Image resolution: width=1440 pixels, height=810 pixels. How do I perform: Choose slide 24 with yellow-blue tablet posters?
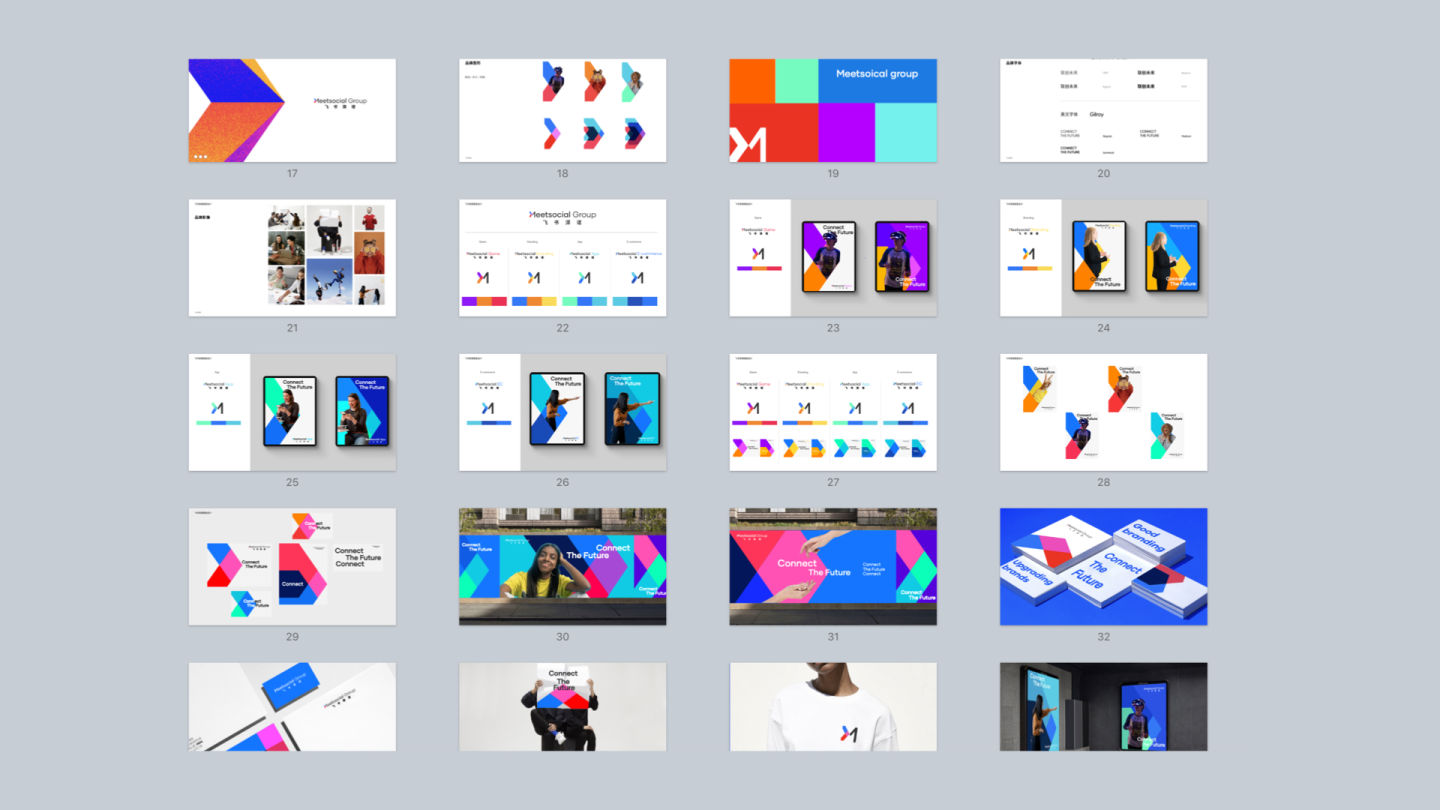(x=1103, y=257)
